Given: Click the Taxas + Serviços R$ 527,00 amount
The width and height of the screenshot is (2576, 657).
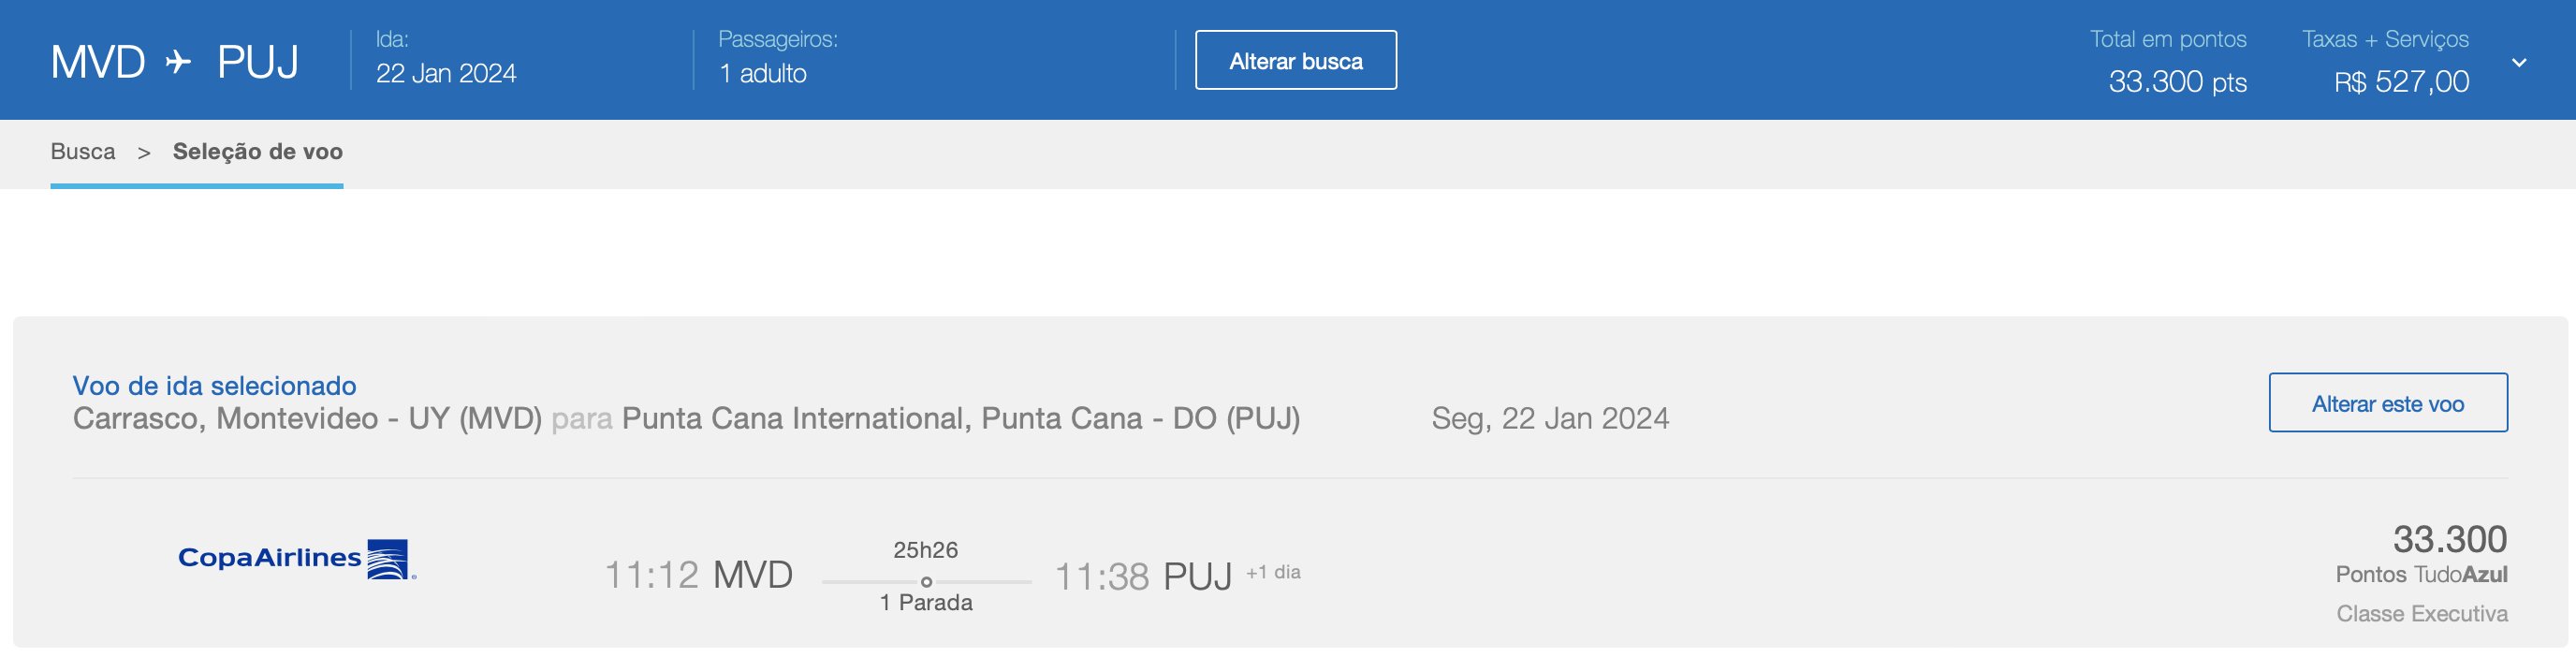Looking at the screenshot, I should pyautogui.click(x=2401, y=81).
